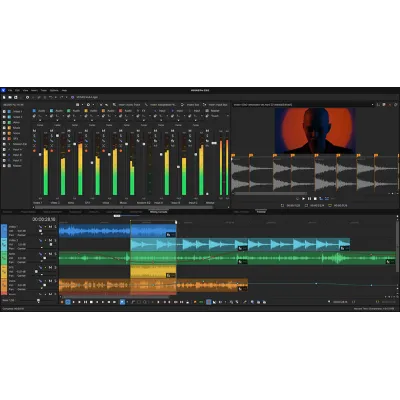Click the timeline Rate slider handle
This screenshot has width=400, height=400.
(x=38, y=301)
